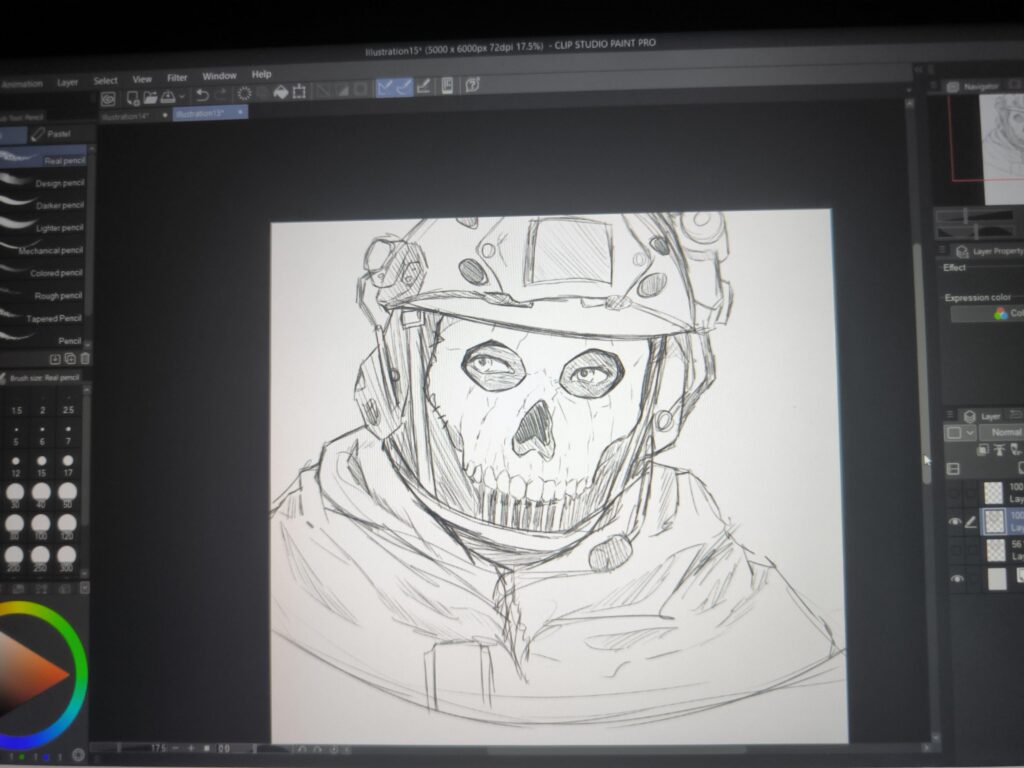Open the Window menu

pos(219,75)
